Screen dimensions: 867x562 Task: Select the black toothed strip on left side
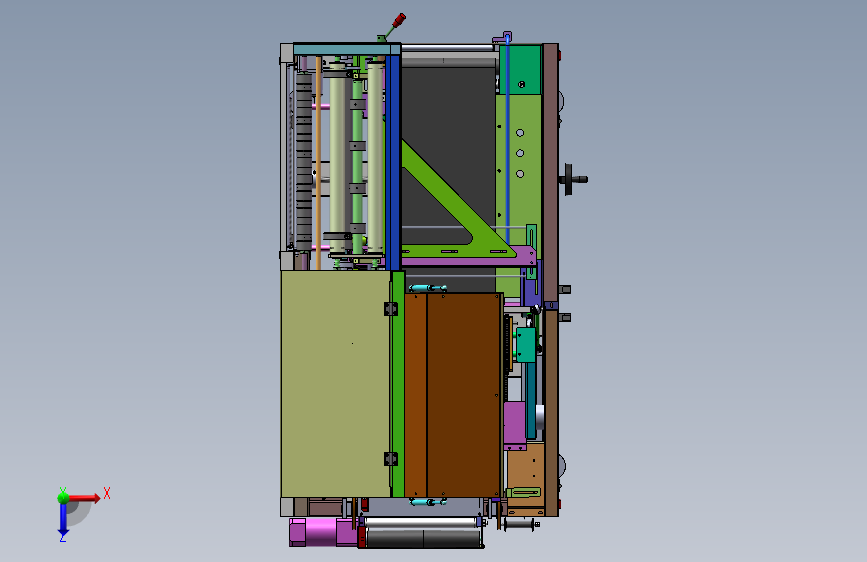304,160
